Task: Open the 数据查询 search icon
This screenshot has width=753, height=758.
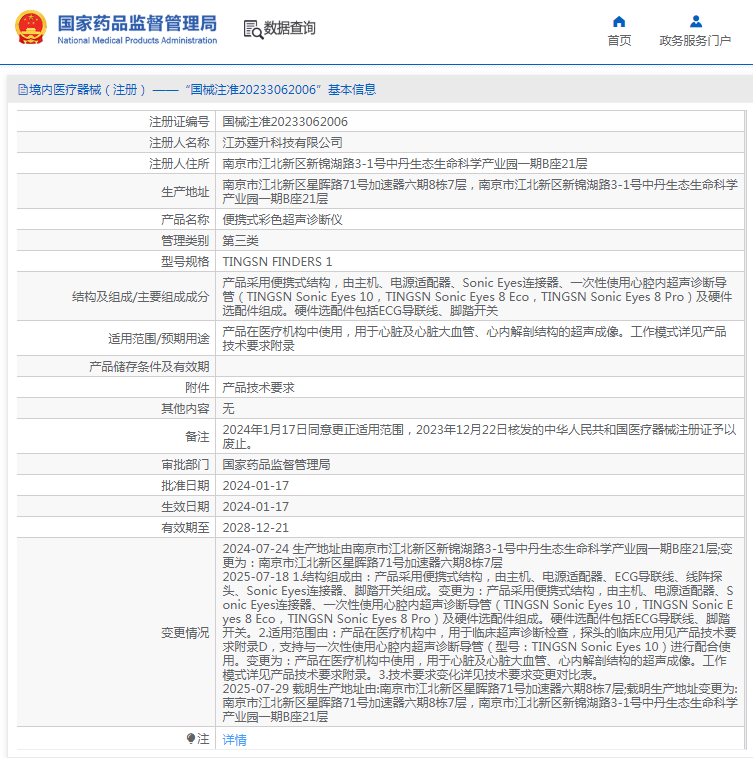Action: pyautogui.click(x=253, y=29)
